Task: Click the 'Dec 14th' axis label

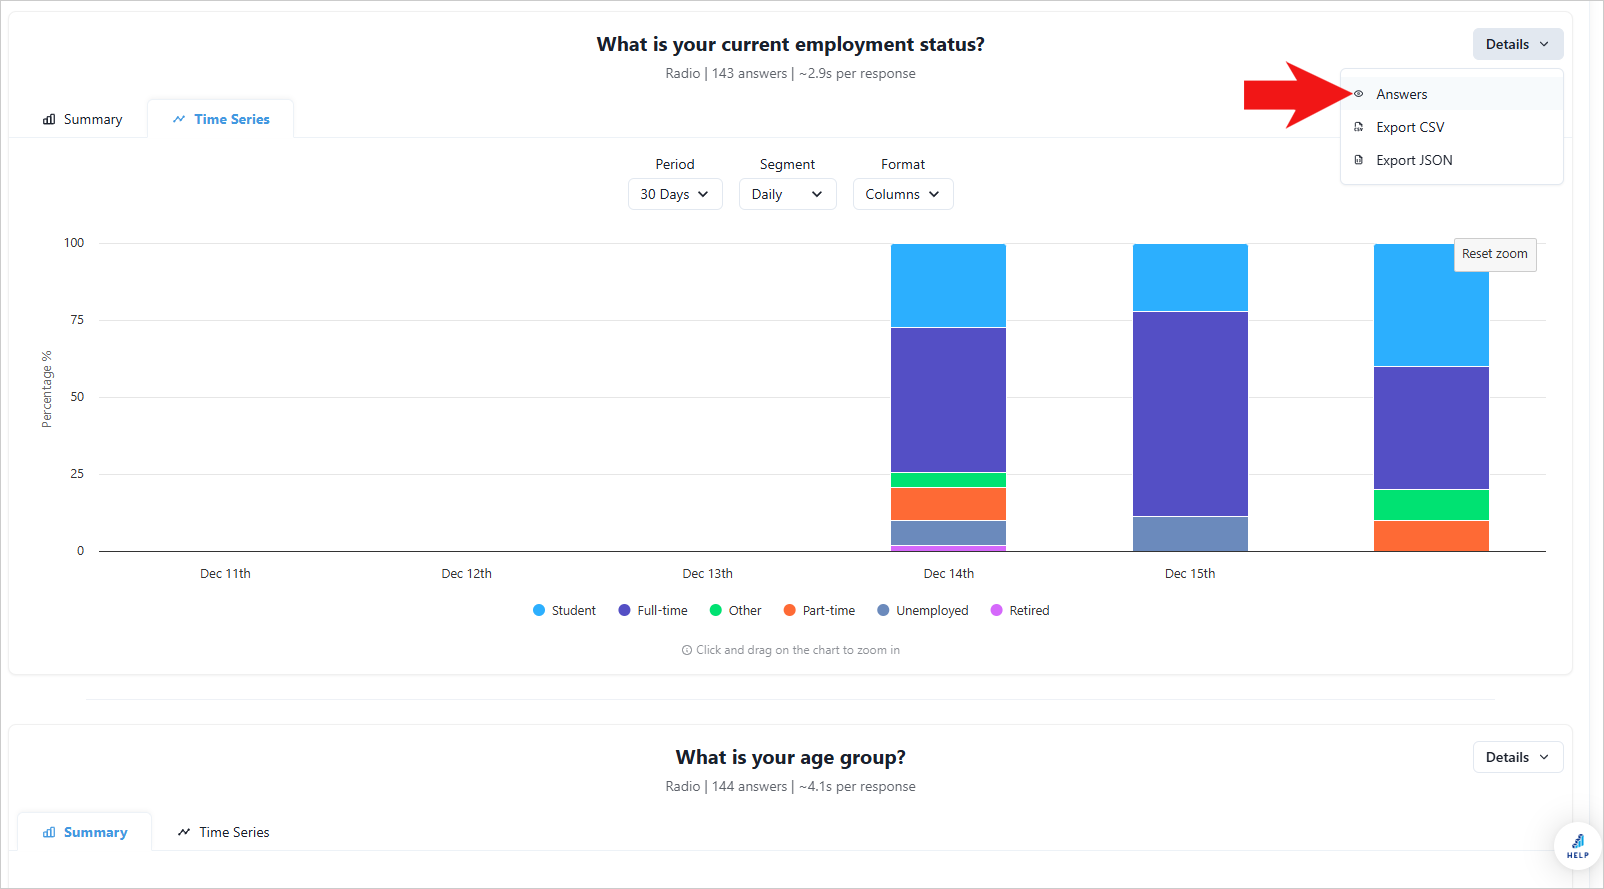Action: pos(948,573)
